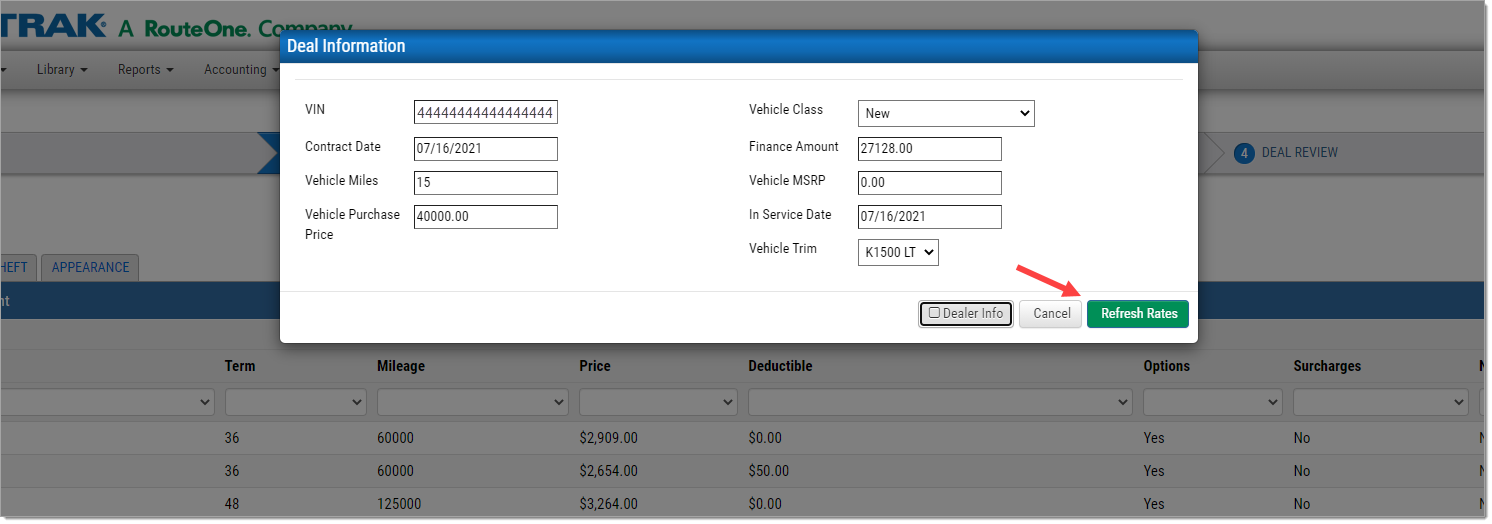Open the Deductible column filter dropdown
Screen dimensions: 1492x524
pyautogui.click(x=940, y=402)
